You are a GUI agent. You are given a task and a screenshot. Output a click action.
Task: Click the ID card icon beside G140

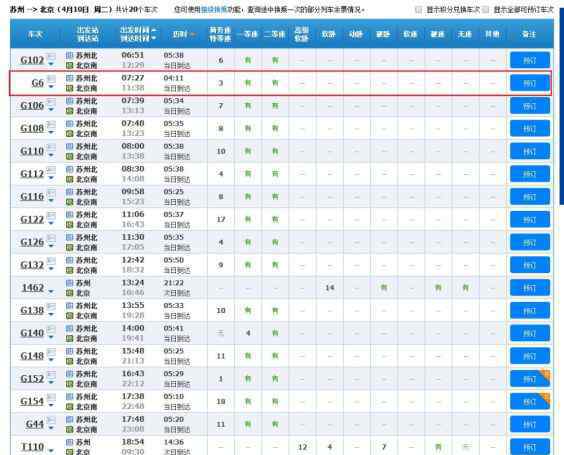51,329
